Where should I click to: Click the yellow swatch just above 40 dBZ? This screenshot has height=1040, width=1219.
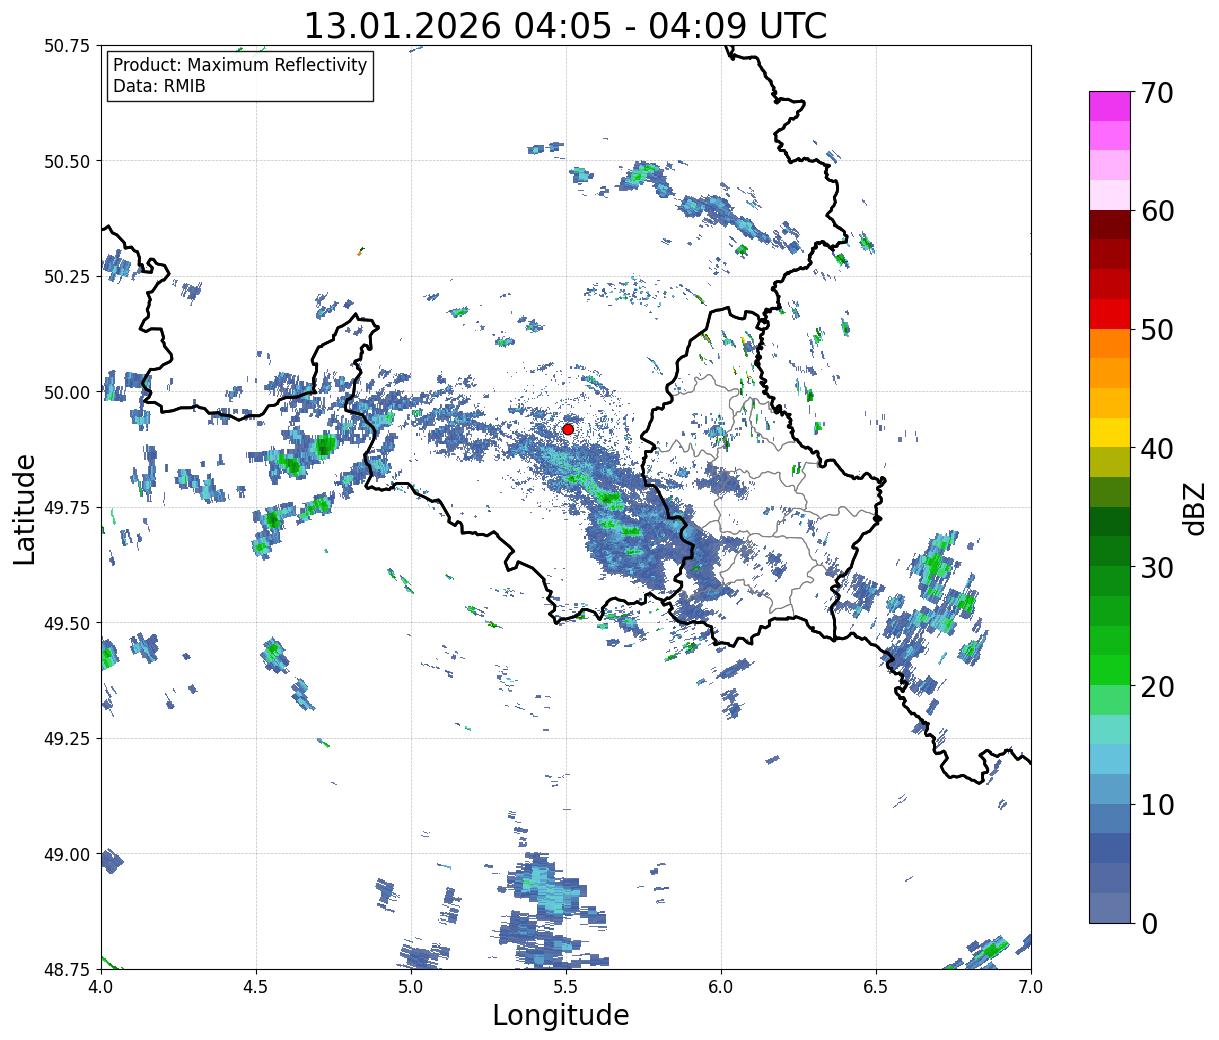coord(1110,433)
